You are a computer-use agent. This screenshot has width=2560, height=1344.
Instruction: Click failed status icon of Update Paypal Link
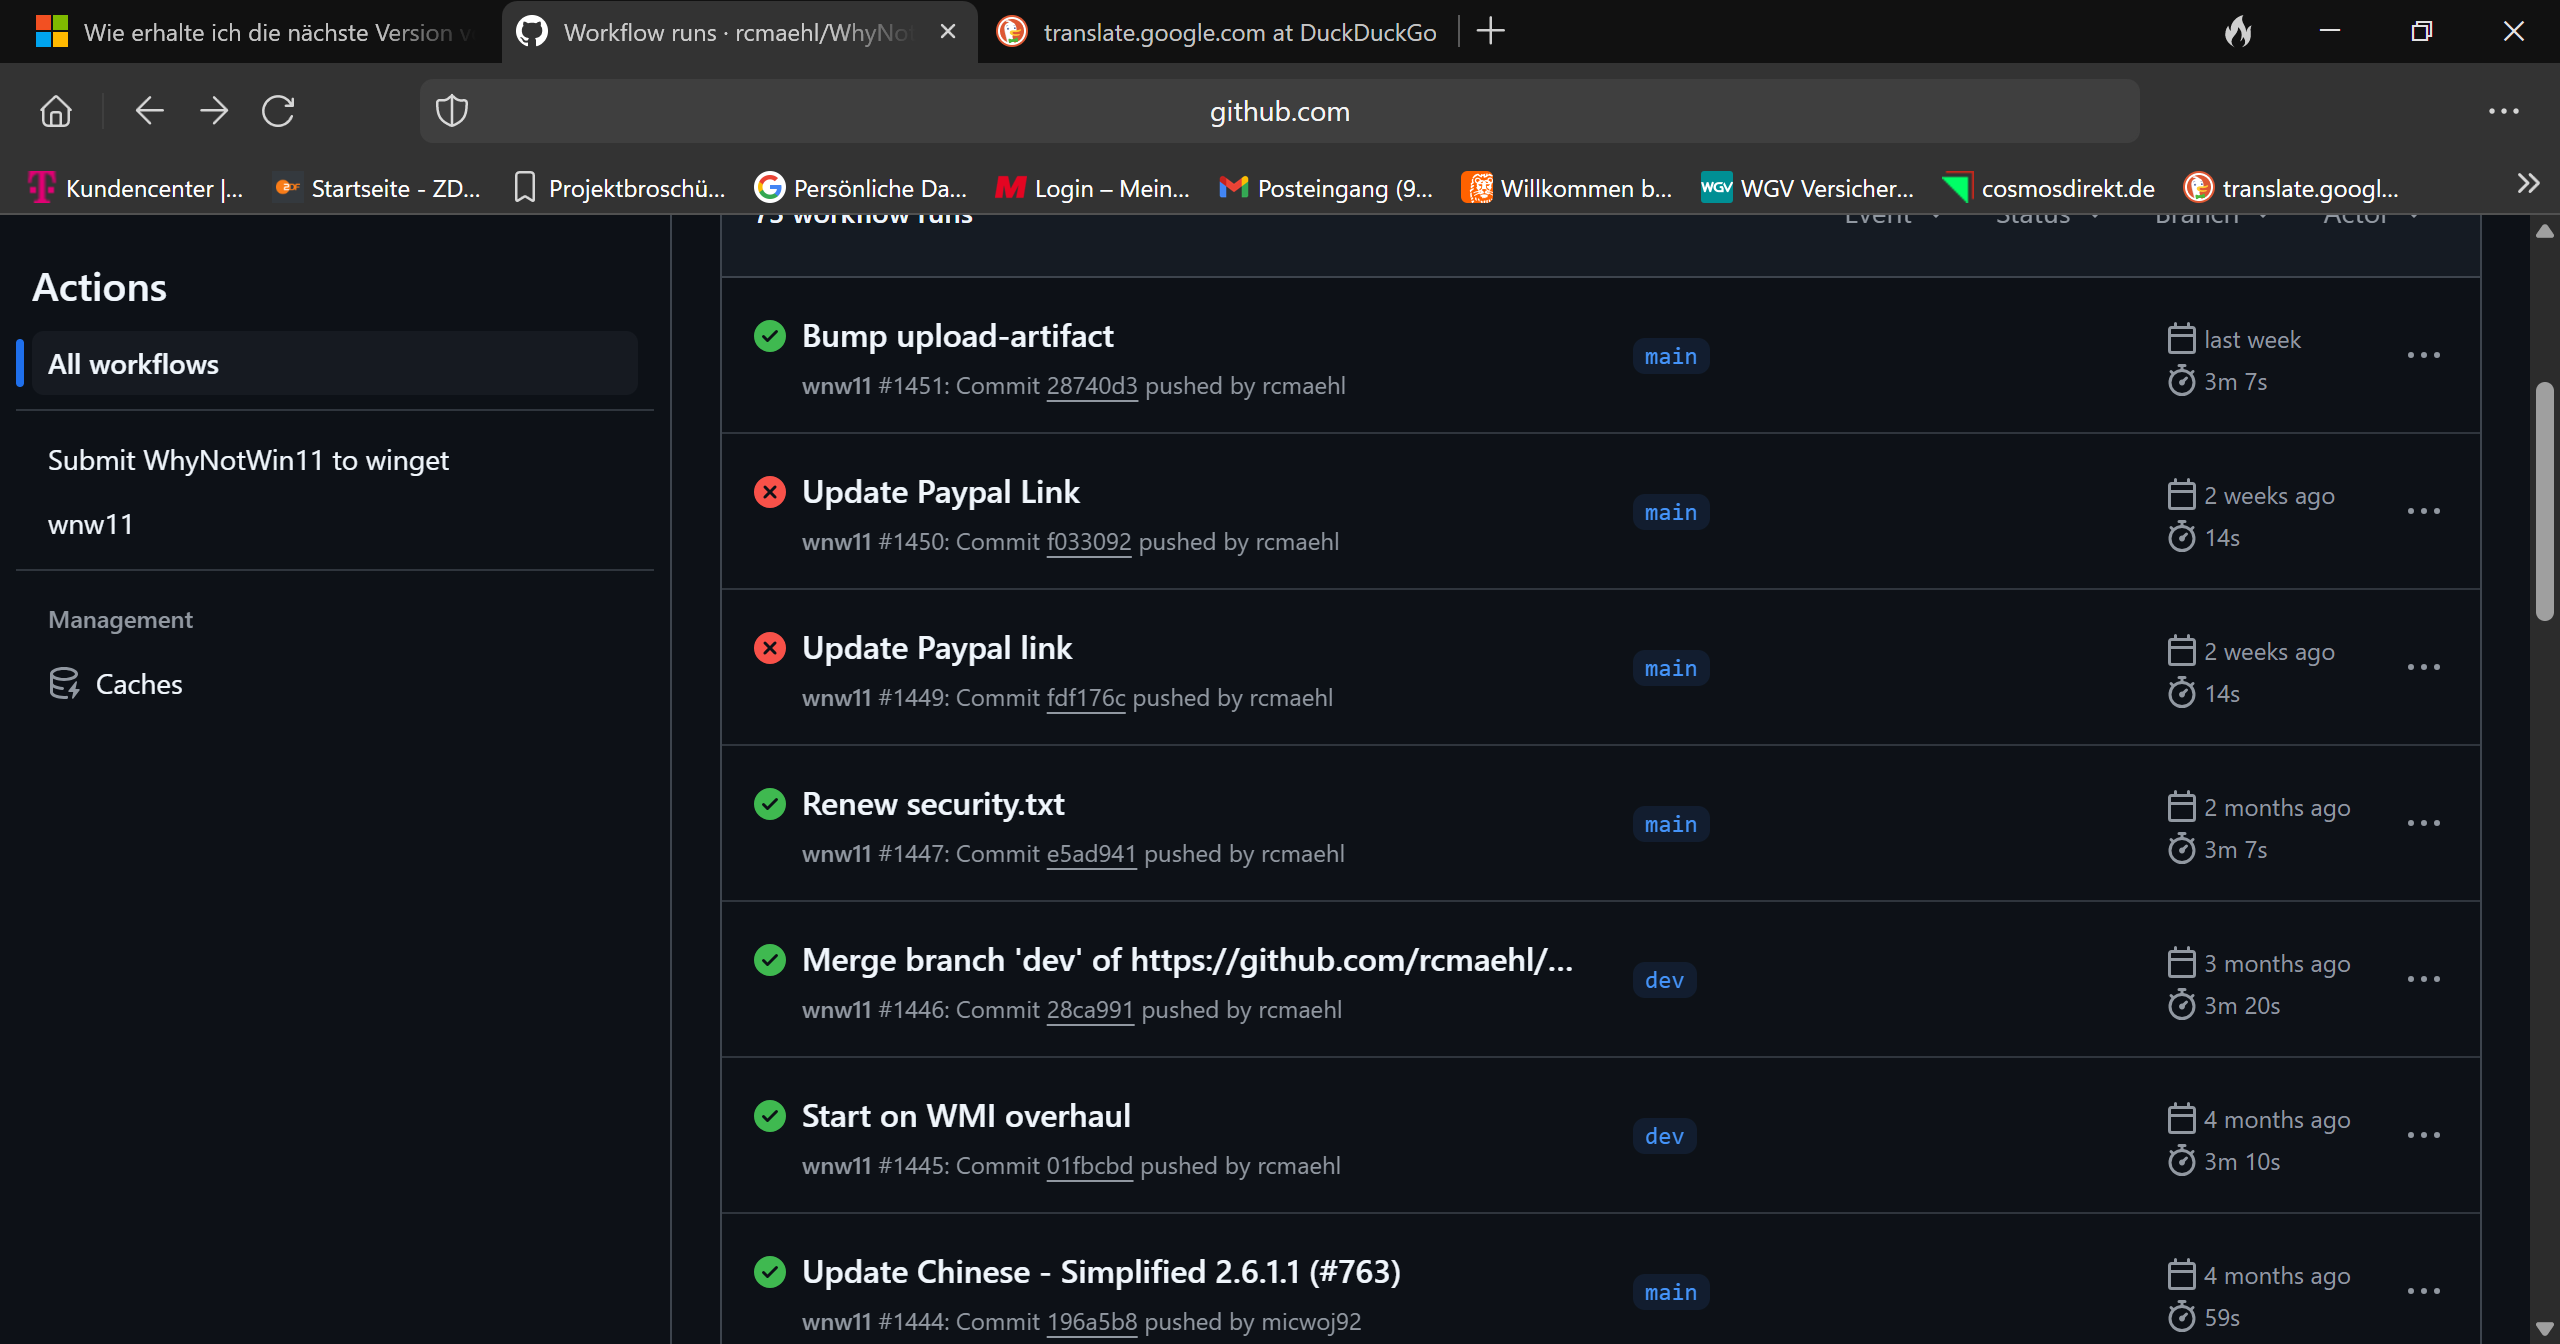point(770,492)
